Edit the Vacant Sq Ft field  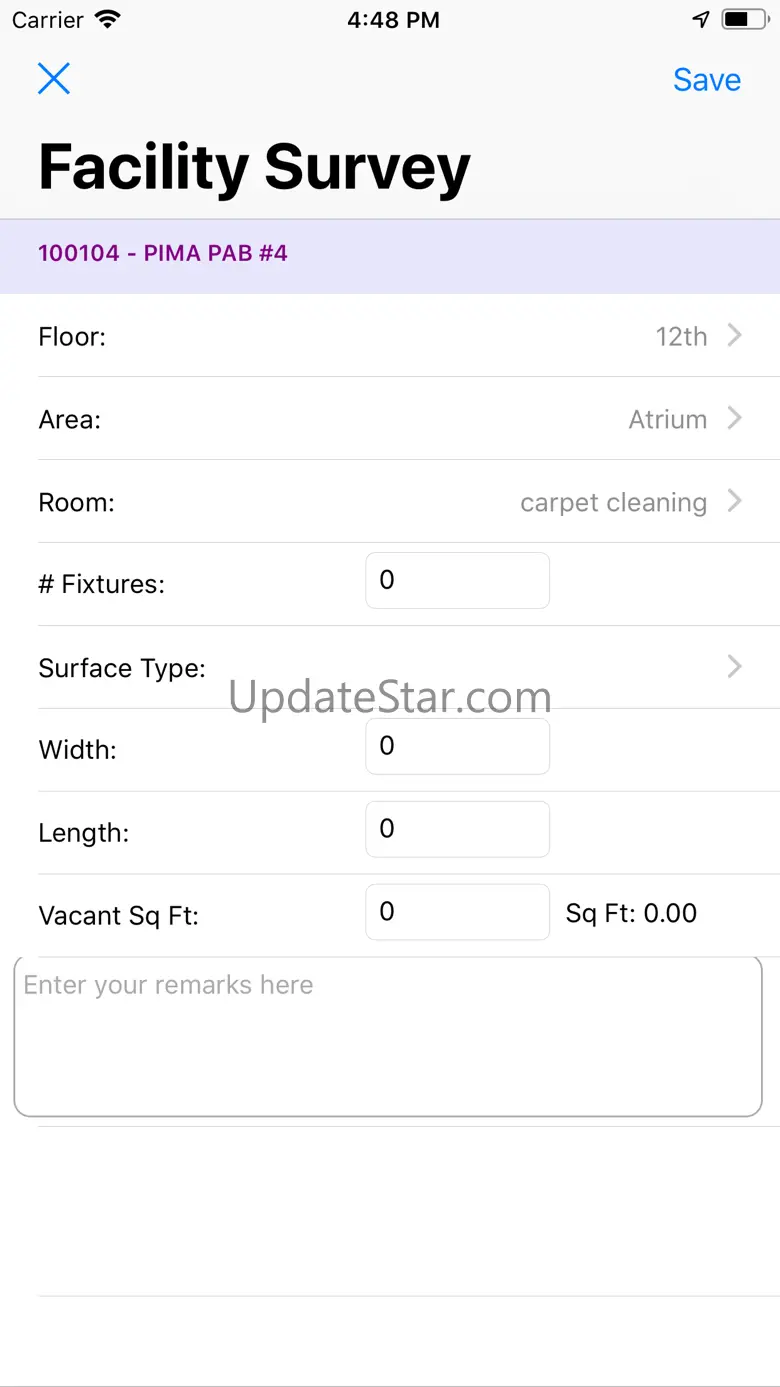click(457, 912)
